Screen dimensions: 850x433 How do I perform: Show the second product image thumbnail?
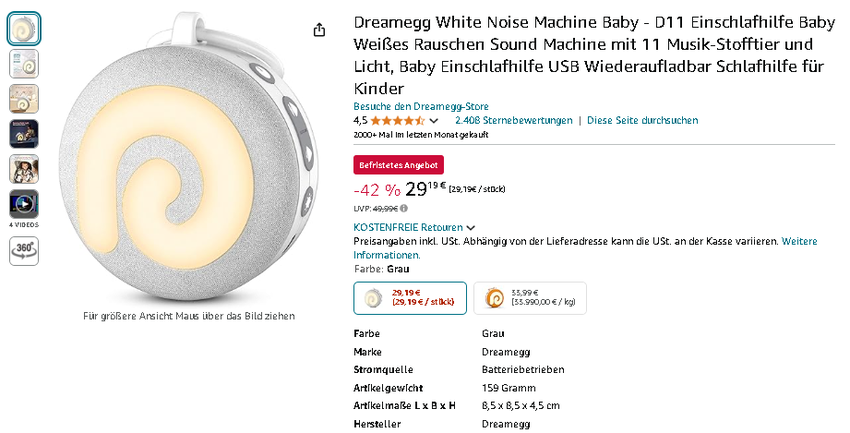point(24,64)
